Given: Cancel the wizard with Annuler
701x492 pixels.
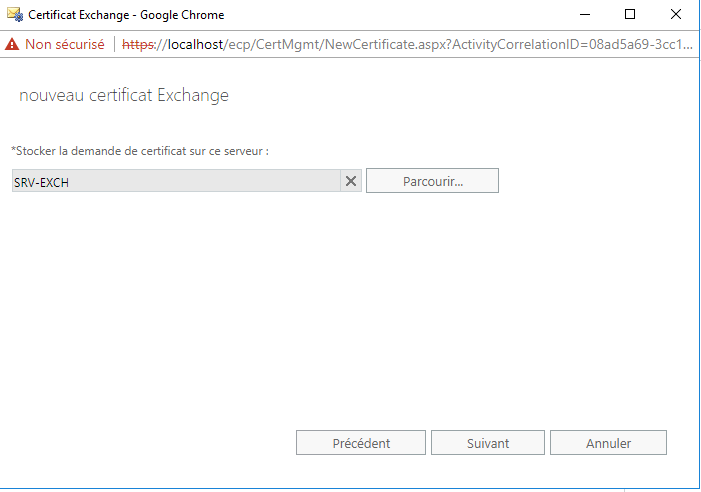Looking at the screenshot, I should (x=608, y=443).
